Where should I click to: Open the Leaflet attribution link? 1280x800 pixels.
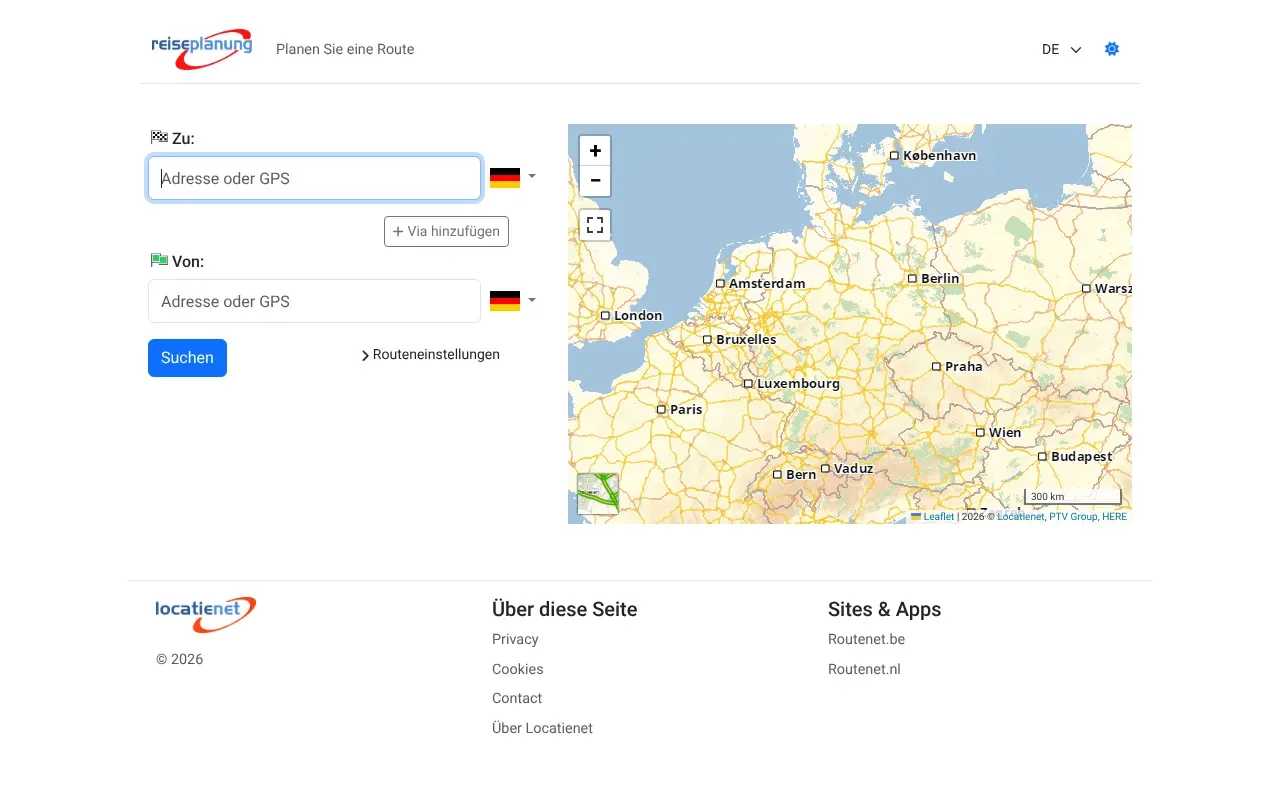pos(938,516)
